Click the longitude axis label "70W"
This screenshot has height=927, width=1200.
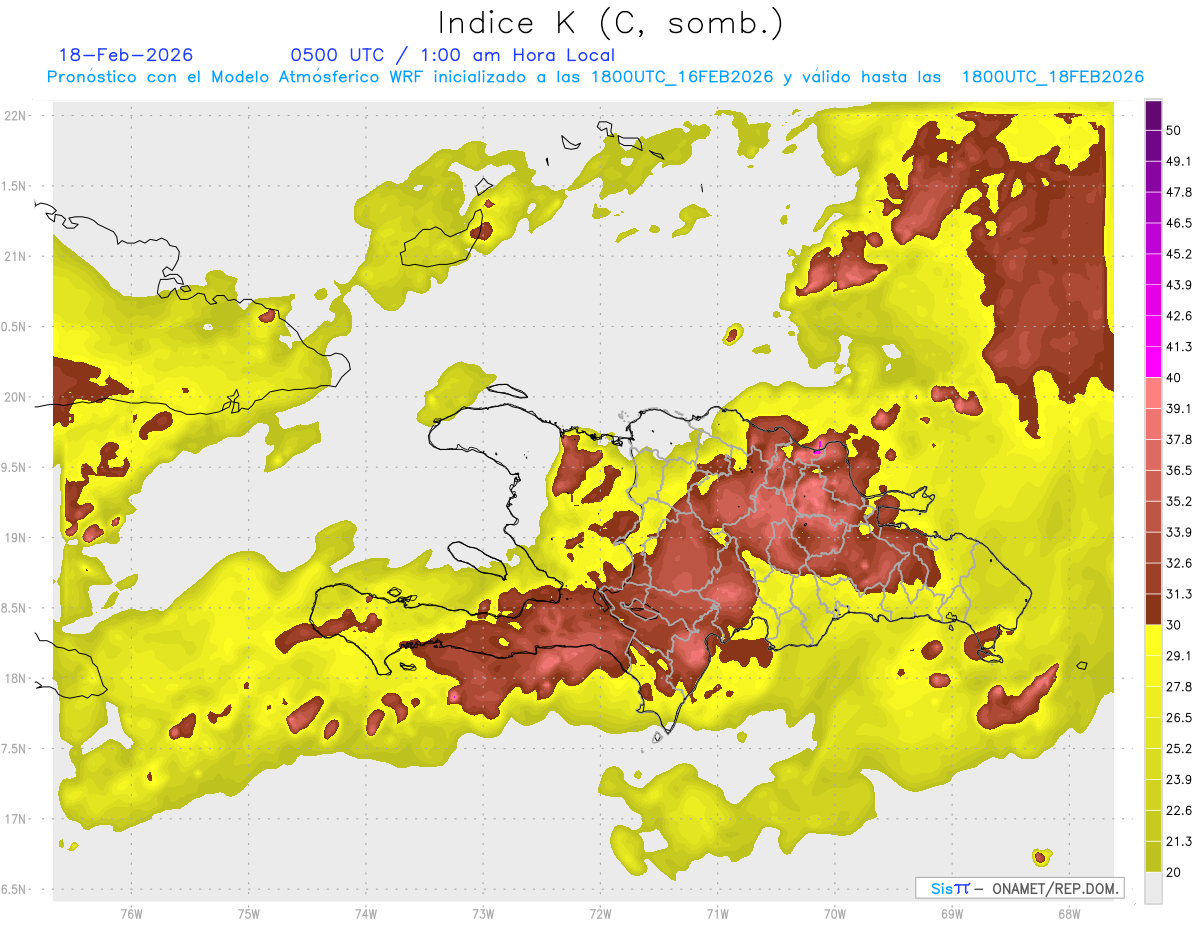(x=834, y=914)
